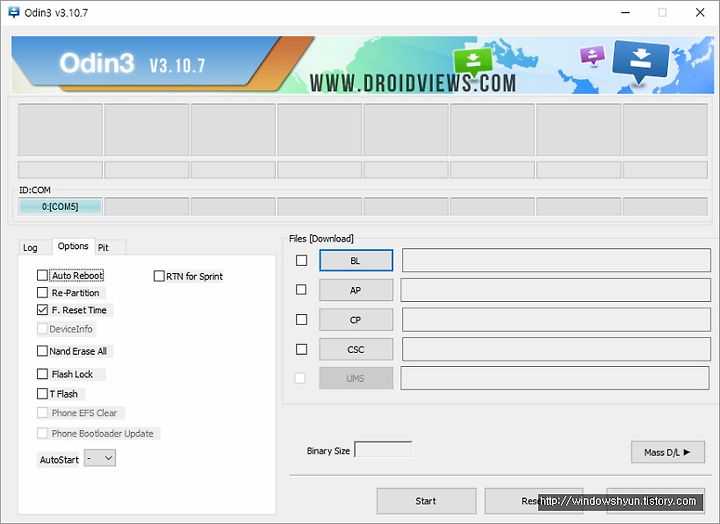This screenshot has height=524, width=720.
Task: Minimize the Odin3 window
Action: point(625,12)
